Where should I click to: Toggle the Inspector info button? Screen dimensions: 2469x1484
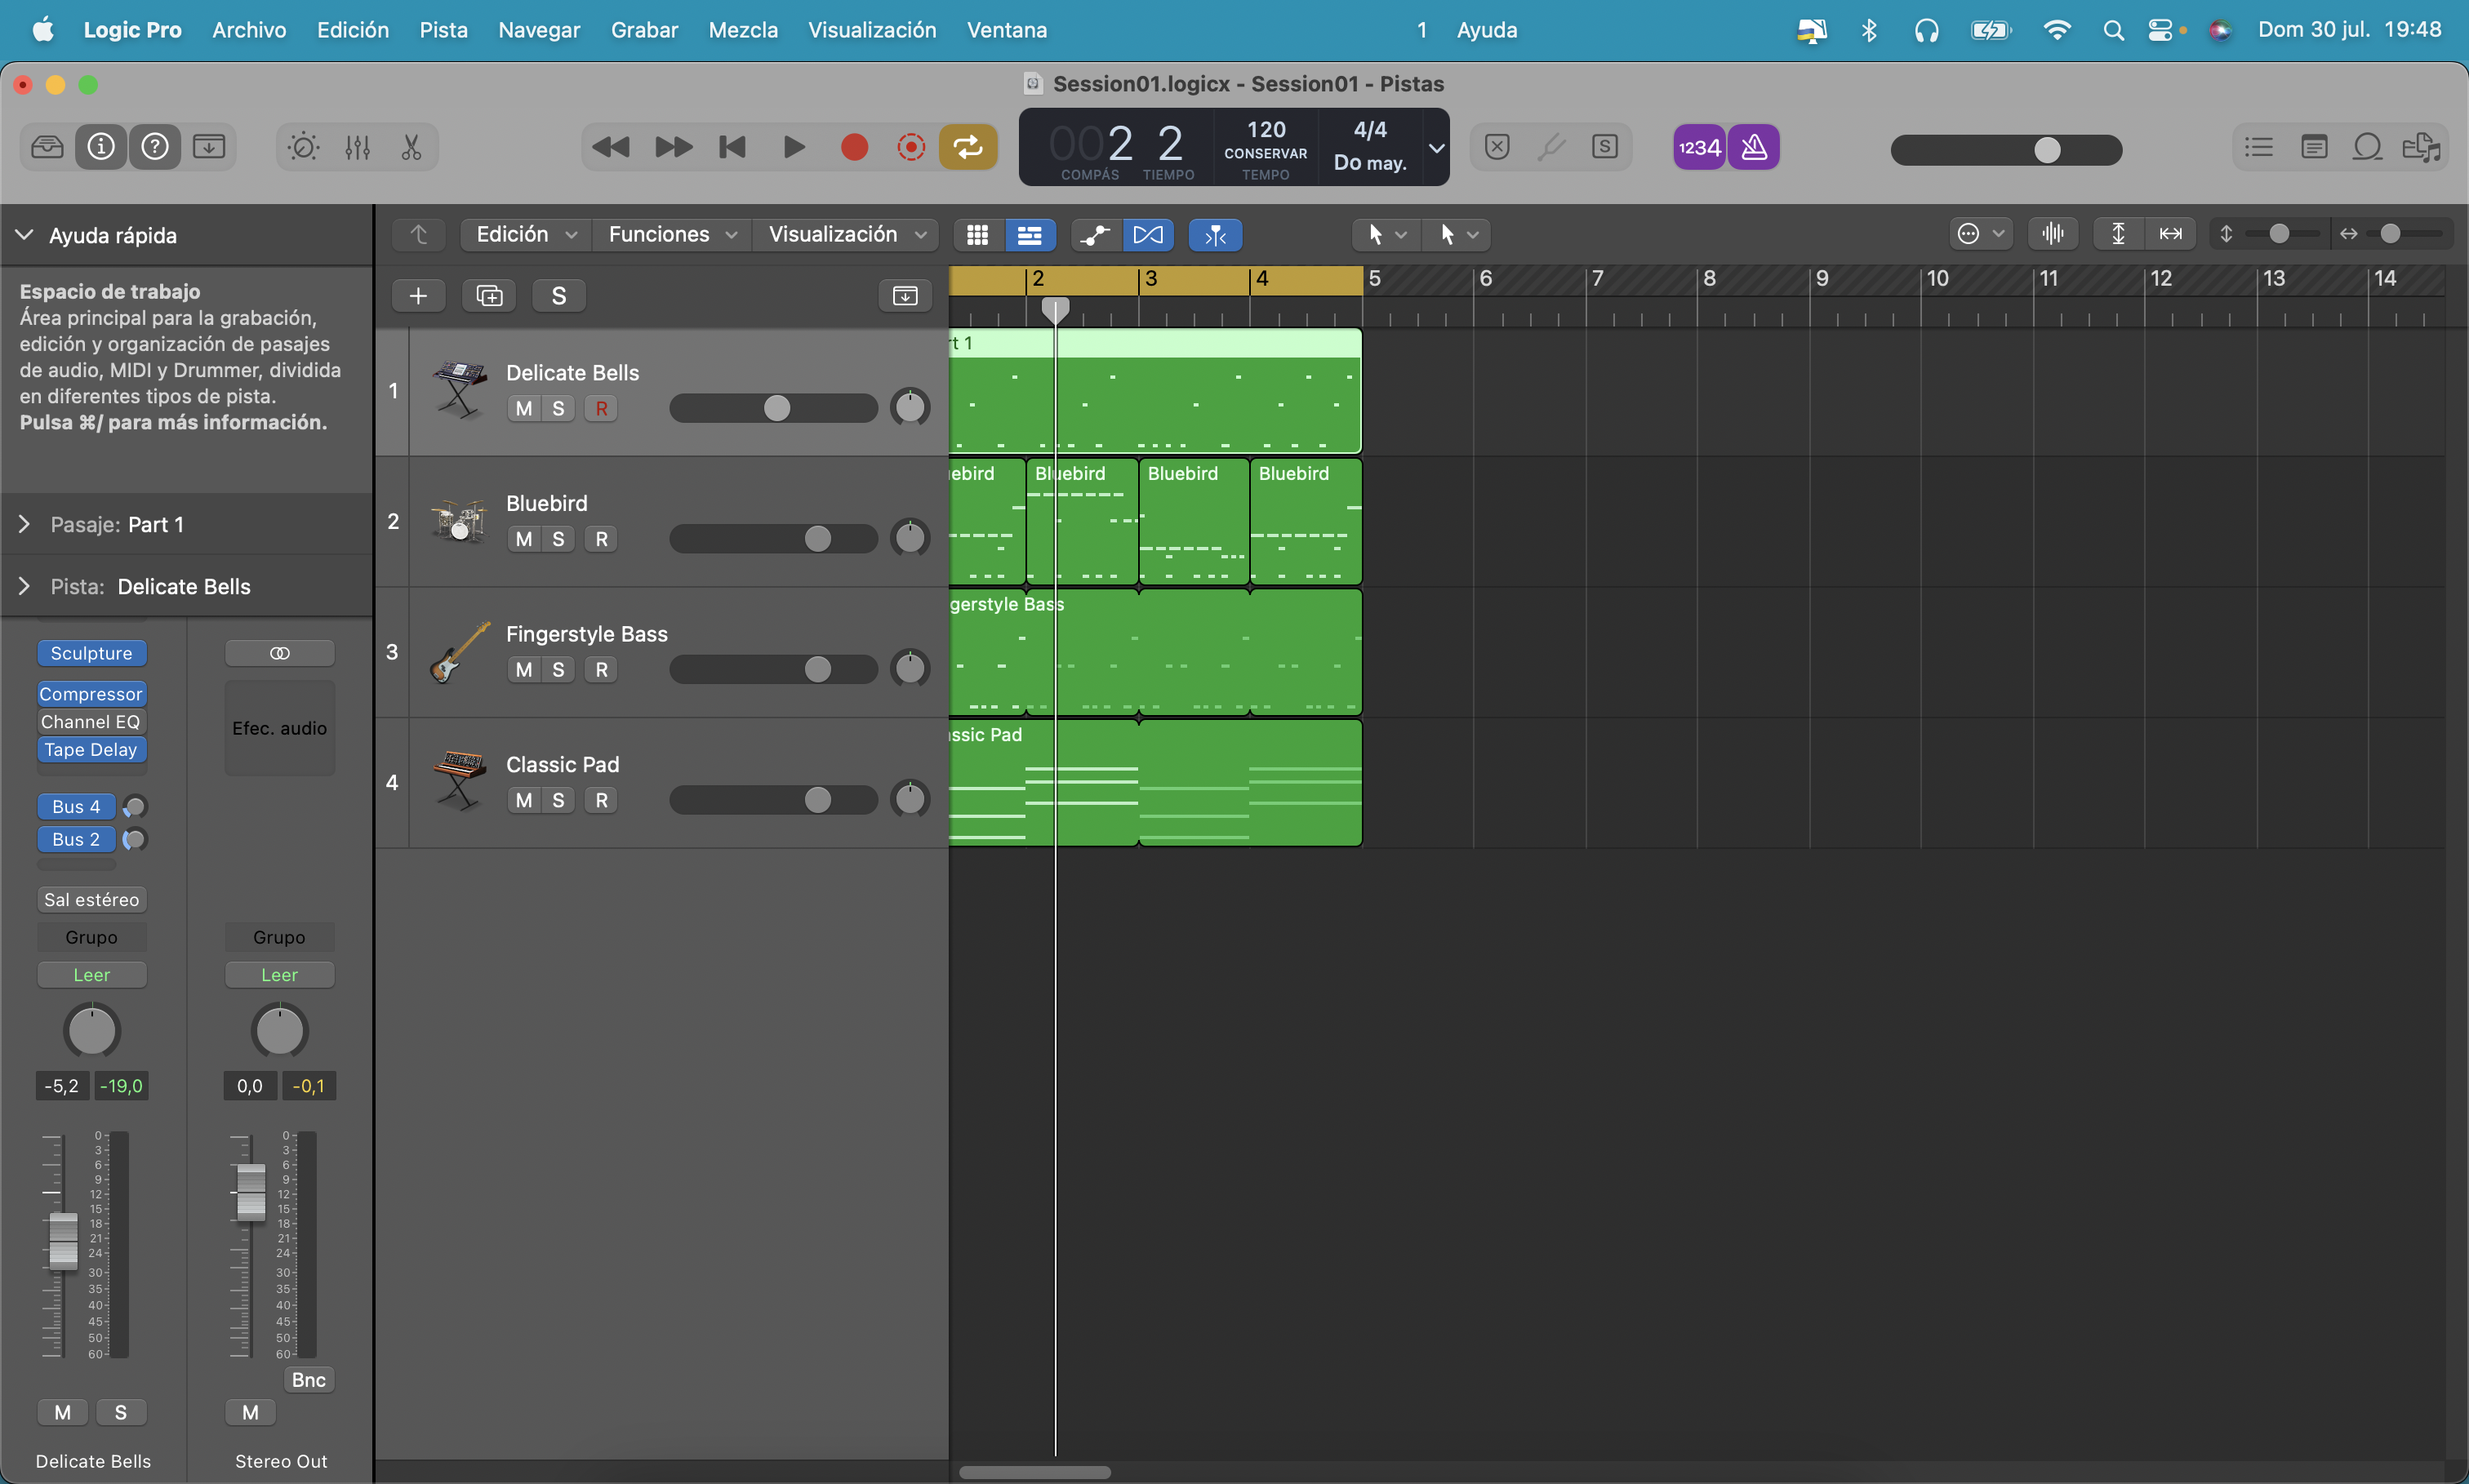click(101, 147)
